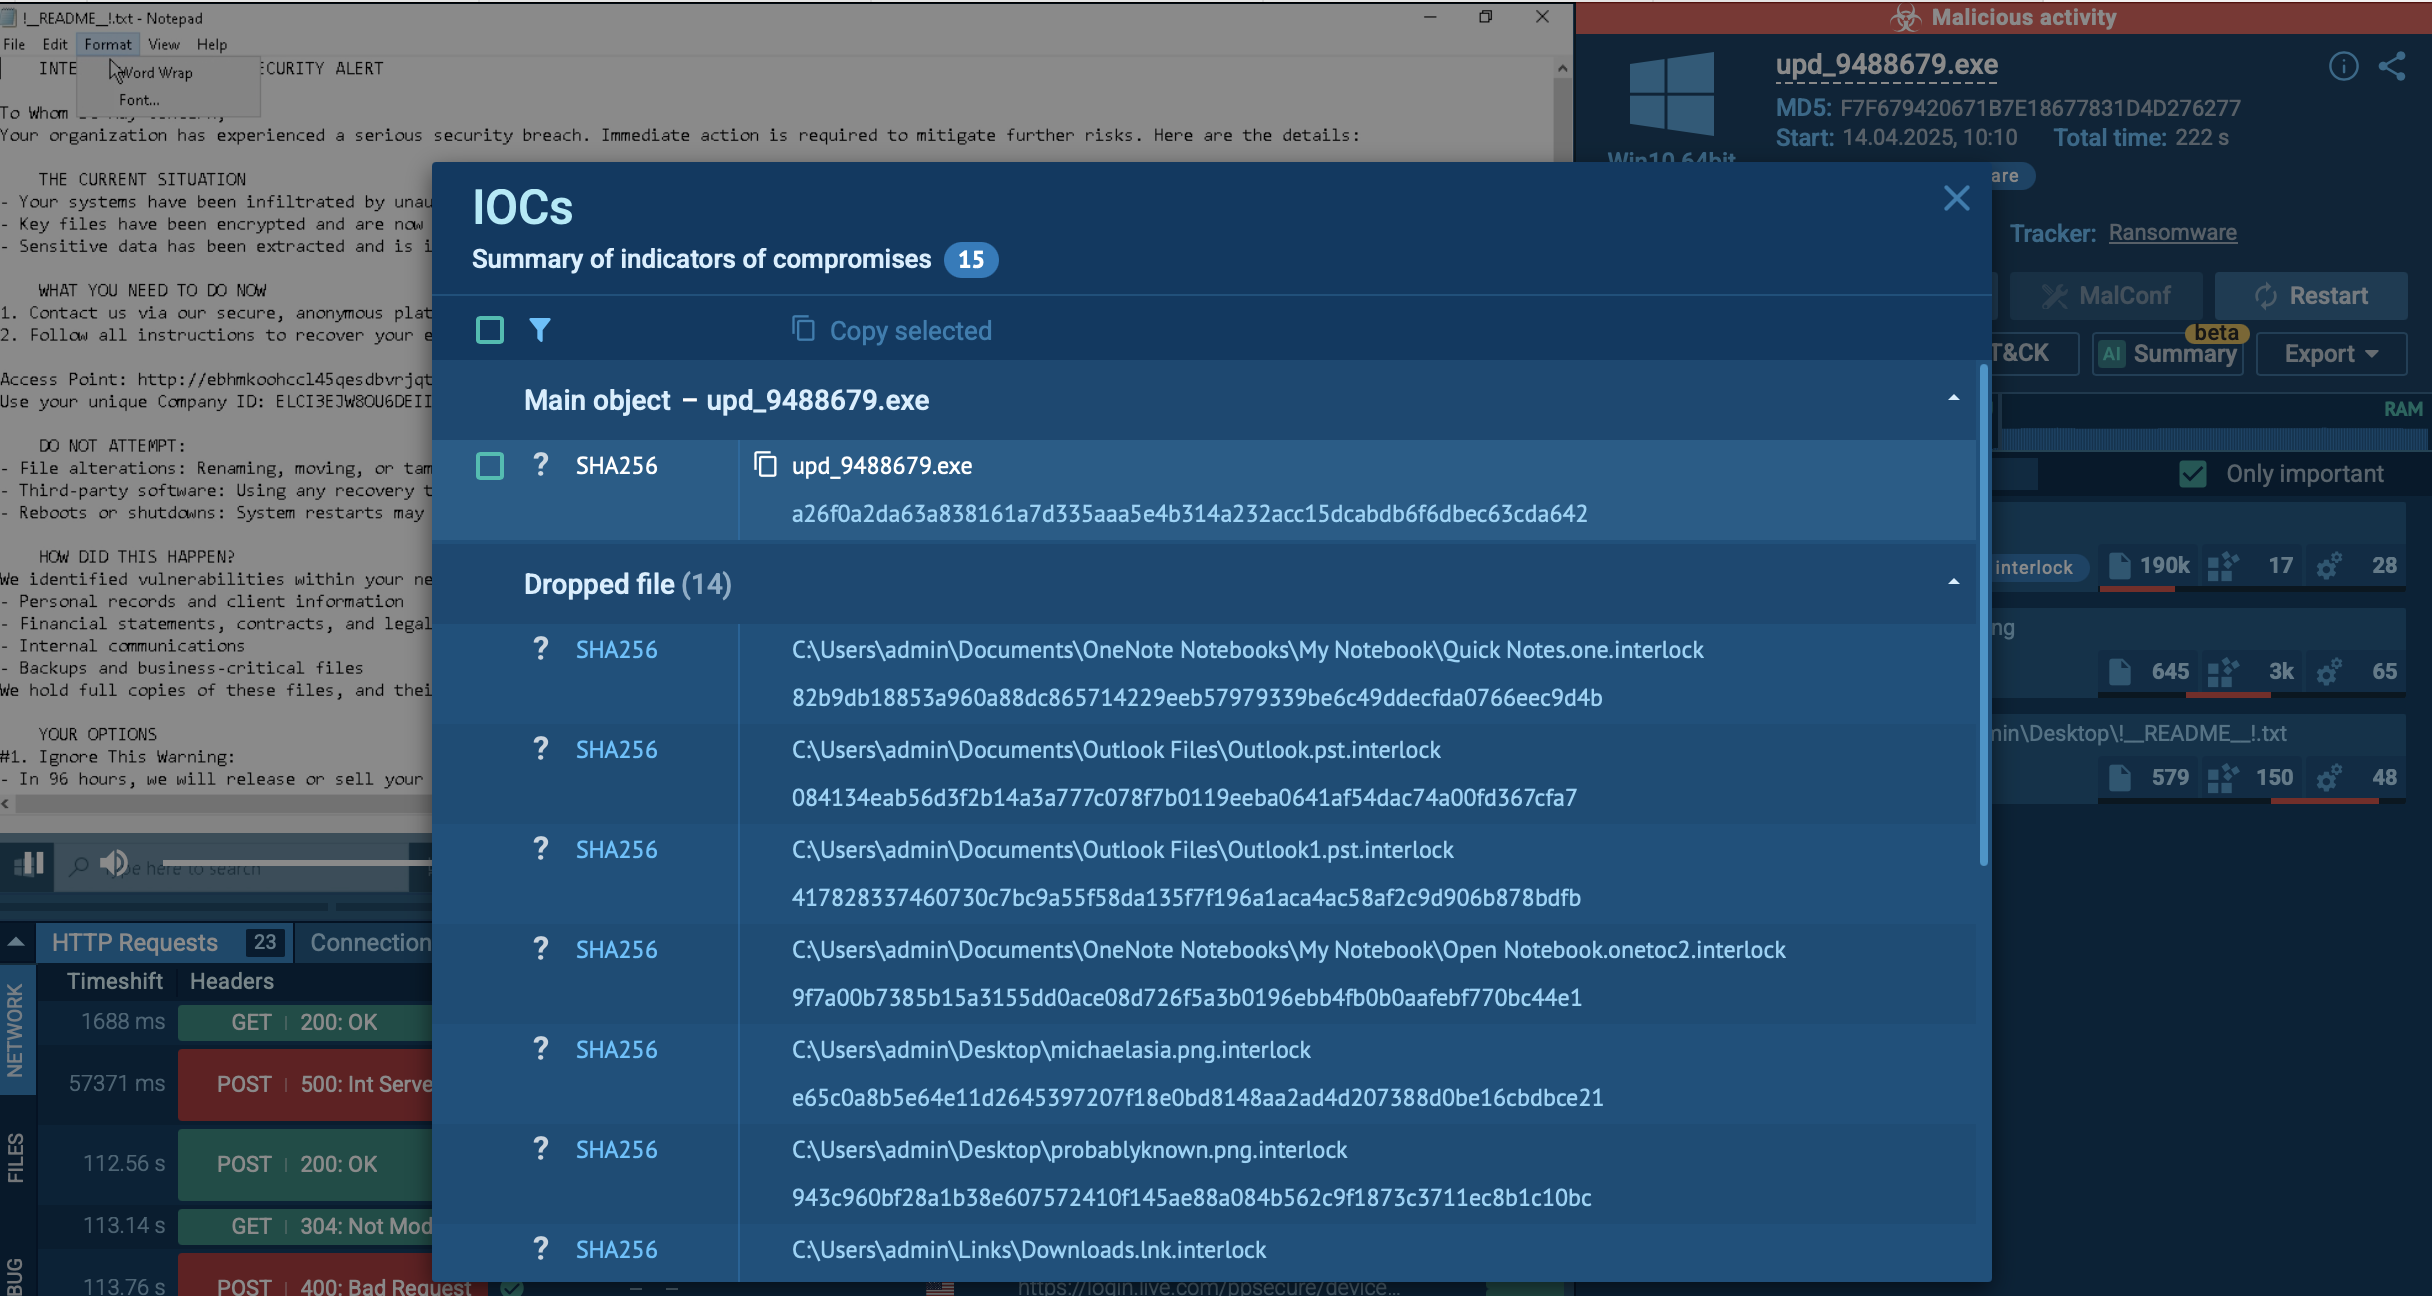Uncheck the Only important checkbox
This screenshot has width=2432, height=1296.
(2192, 474)
